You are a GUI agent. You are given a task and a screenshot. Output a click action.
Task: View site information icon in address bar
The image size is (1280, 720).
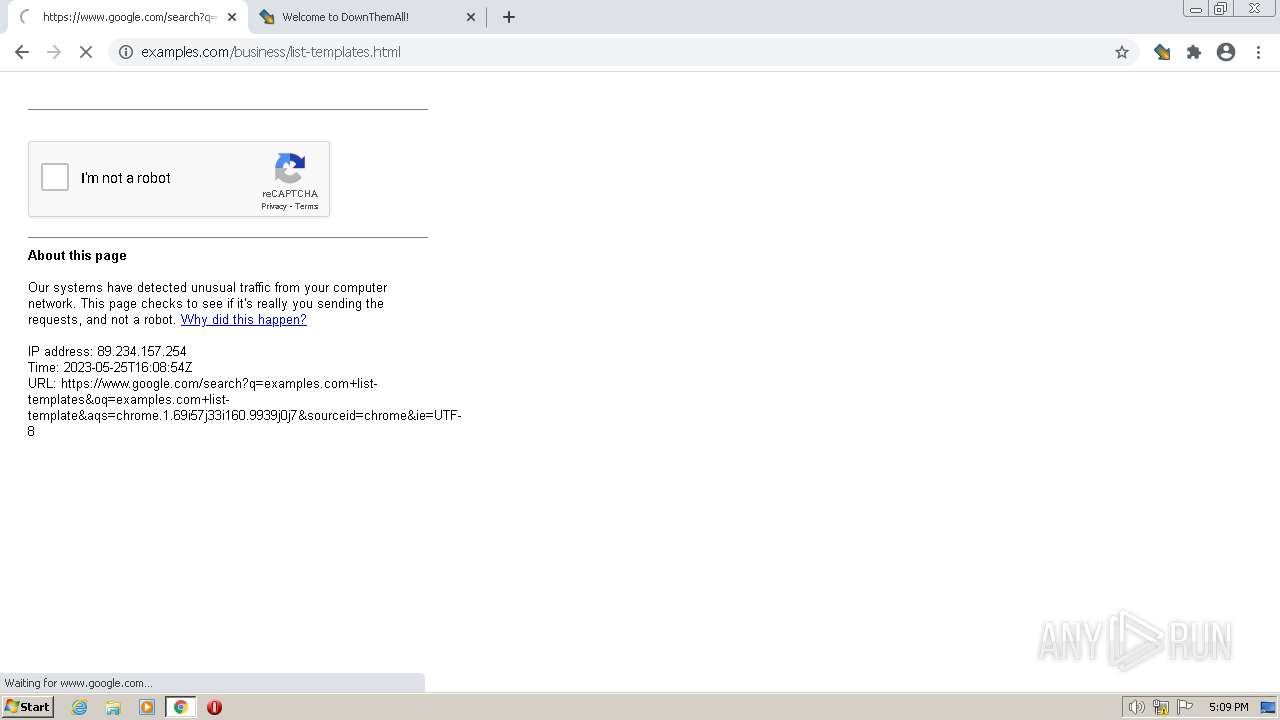[126, 52]
